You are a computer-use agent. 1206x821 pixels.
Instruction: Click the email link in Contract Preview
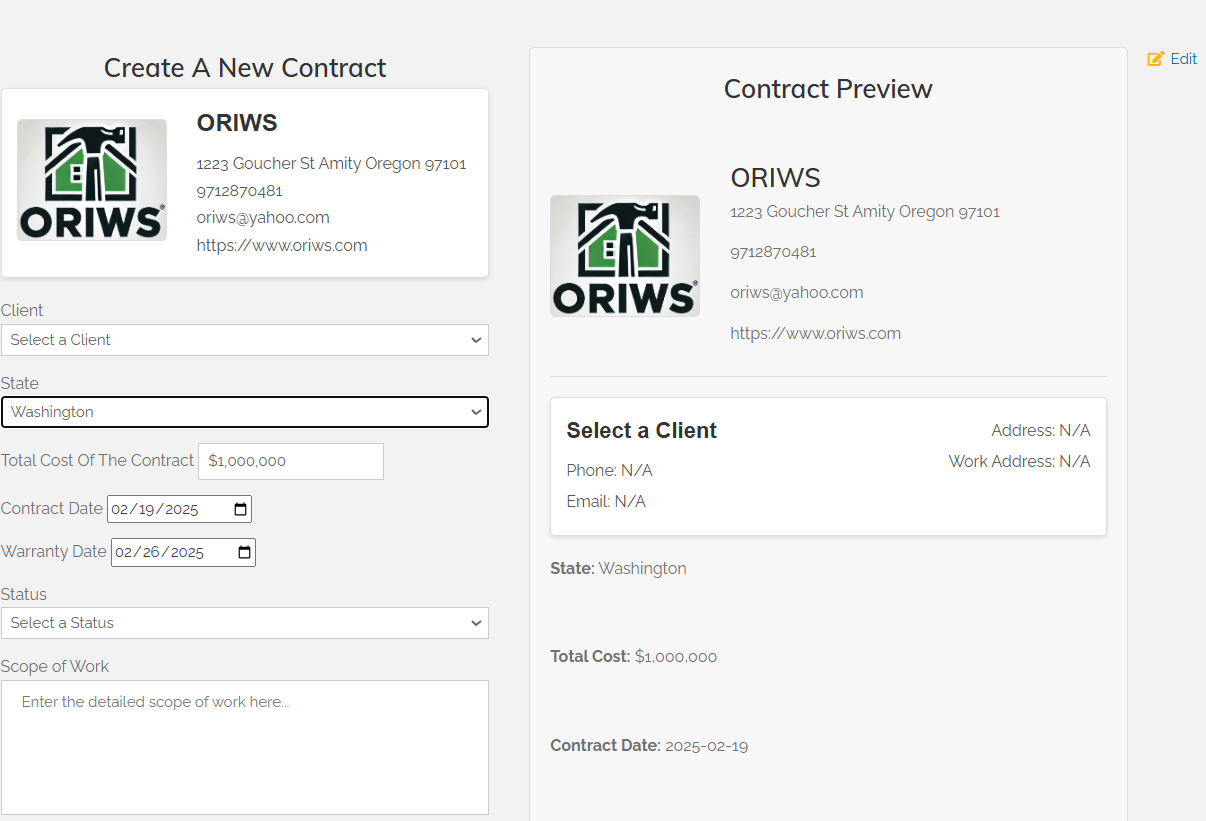(x=796, y=292)
